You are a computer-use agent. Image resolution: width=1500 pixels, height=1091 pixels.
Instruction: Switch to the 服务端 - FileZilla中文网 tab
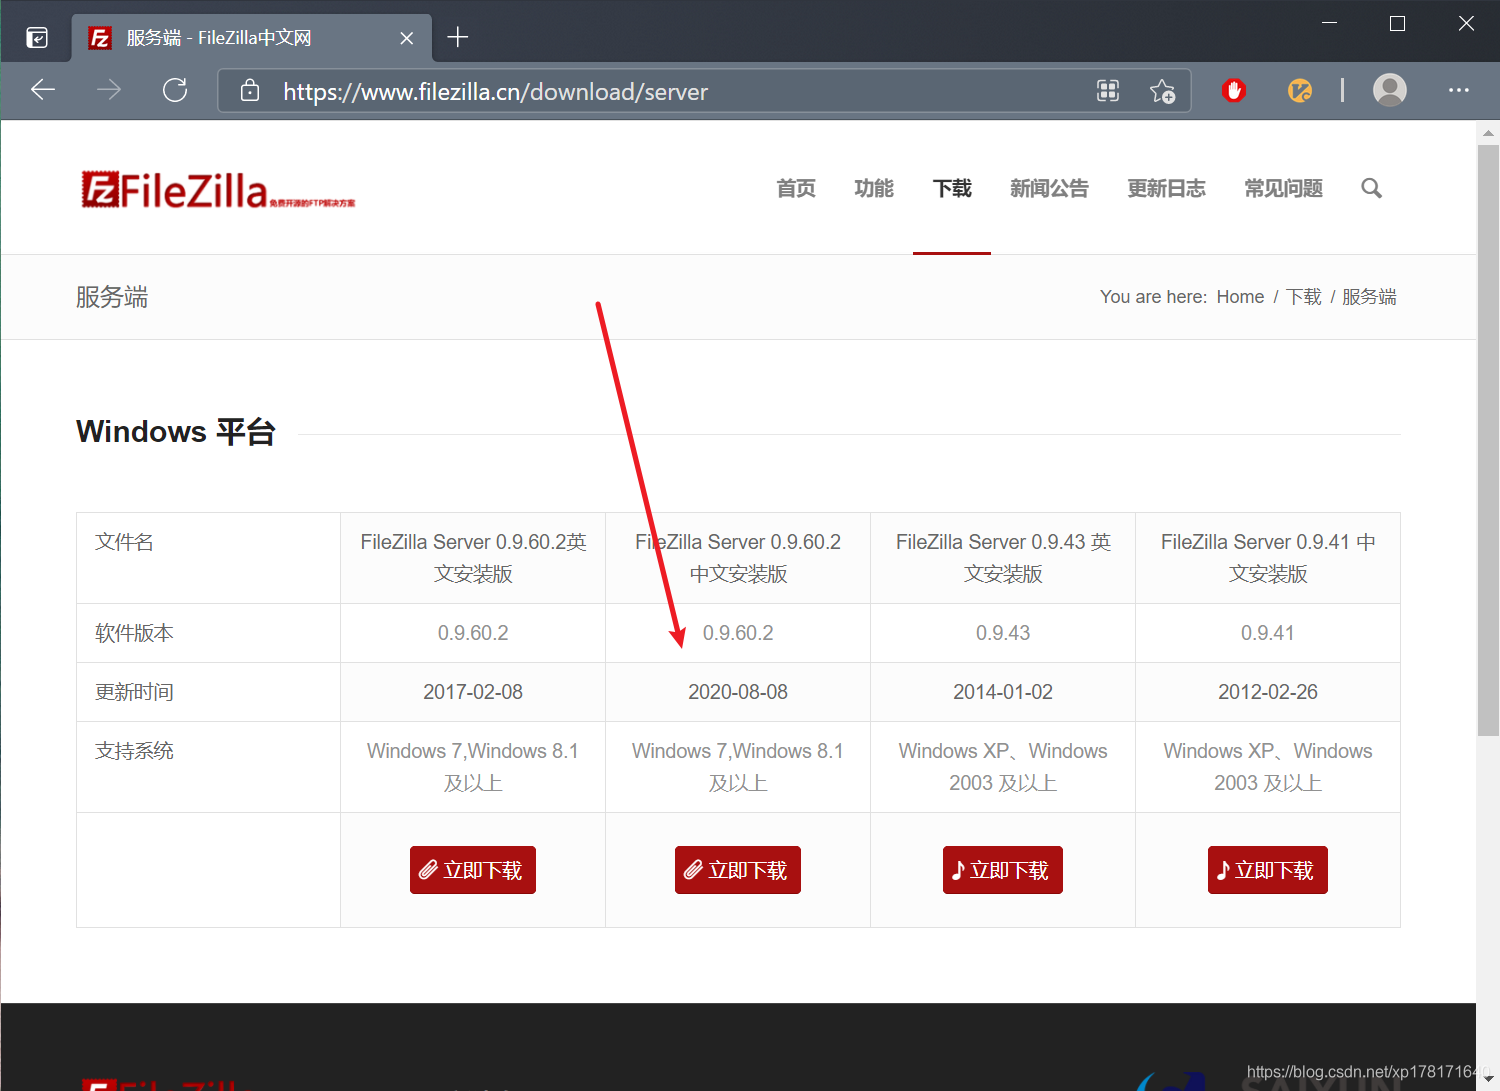(218, 37)
